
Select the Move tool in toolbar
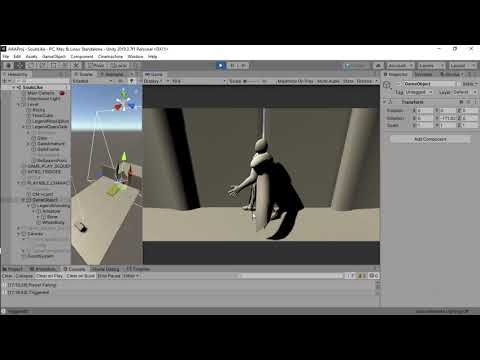click(20, 66)
